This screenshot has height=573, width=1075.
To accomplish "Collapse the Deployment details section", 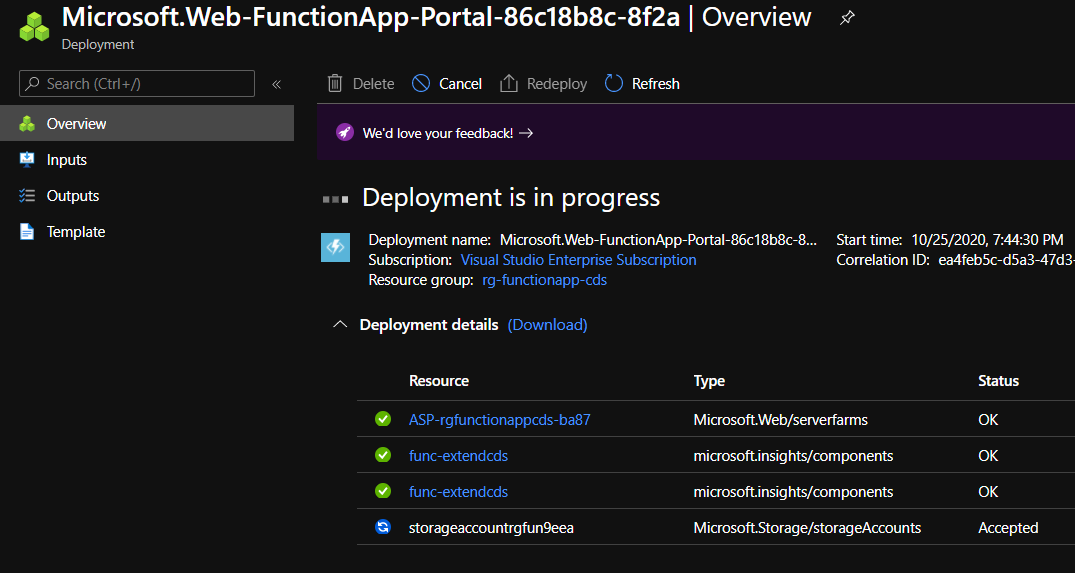I will point(340,325).
